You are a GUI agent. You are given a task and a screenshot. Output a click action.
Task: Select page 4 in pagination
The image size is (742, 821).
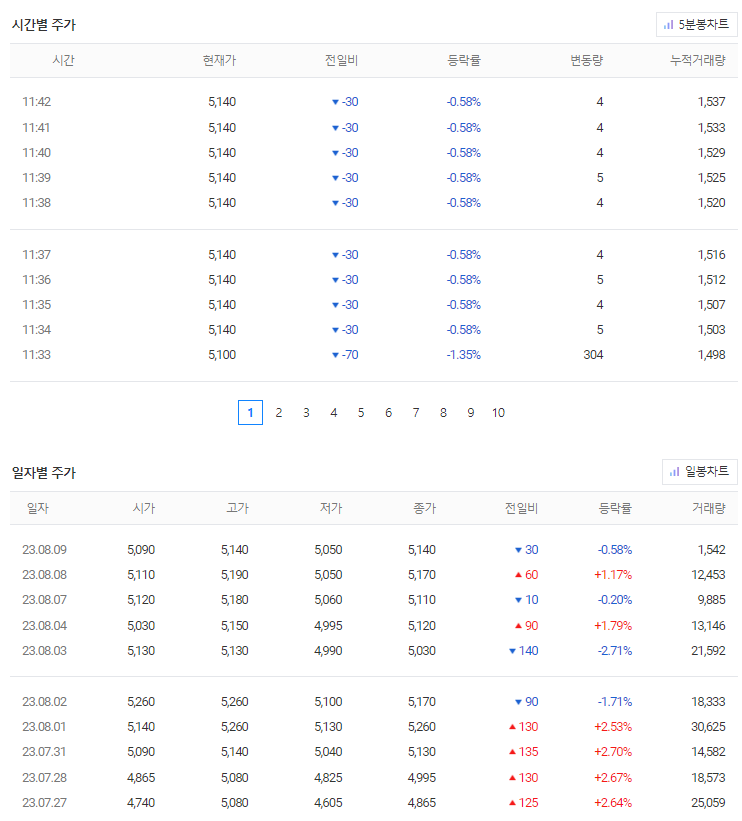334,413
